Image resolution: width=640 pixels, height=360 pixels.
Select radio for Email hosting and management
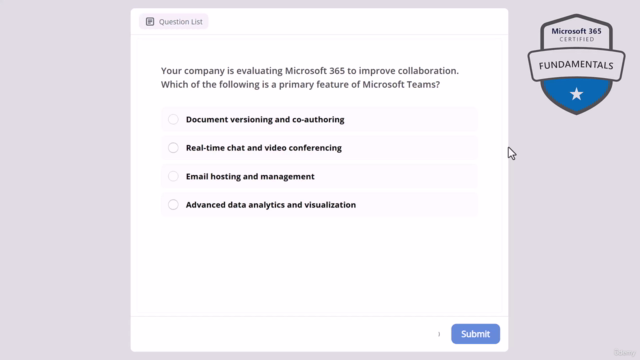coord(173,176)
